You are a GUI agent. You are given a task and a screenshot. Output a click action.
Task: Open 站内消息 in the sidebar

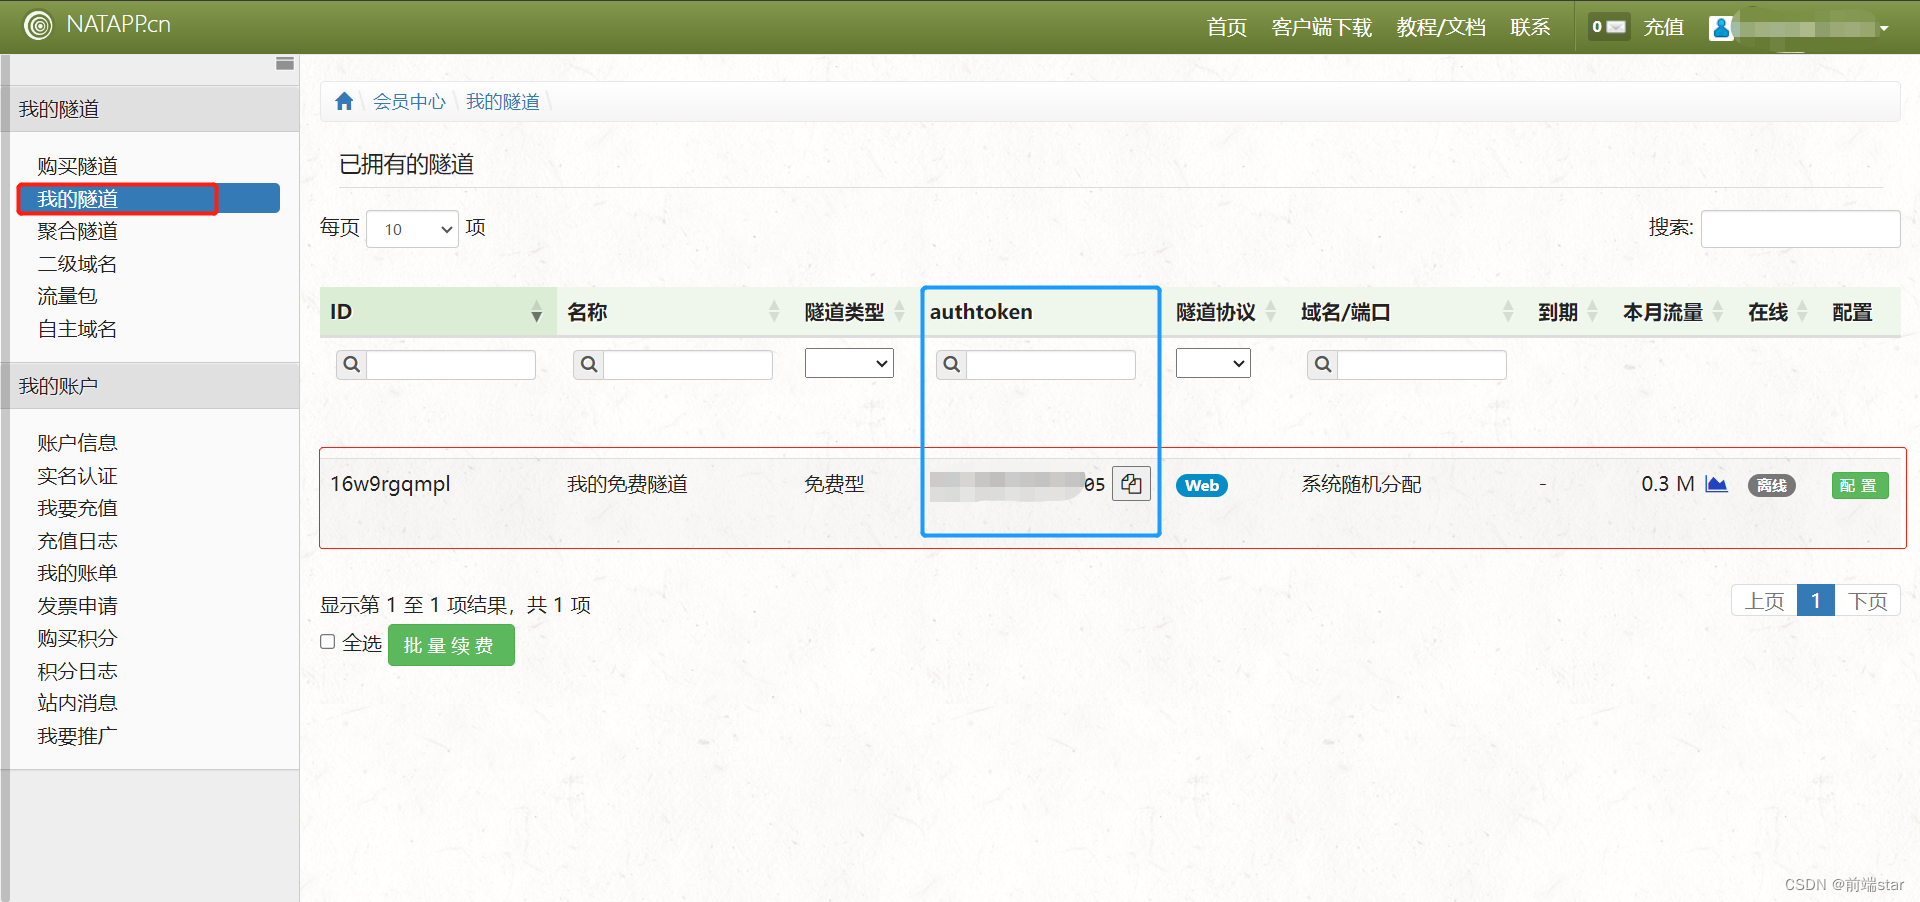click(78, 703)
